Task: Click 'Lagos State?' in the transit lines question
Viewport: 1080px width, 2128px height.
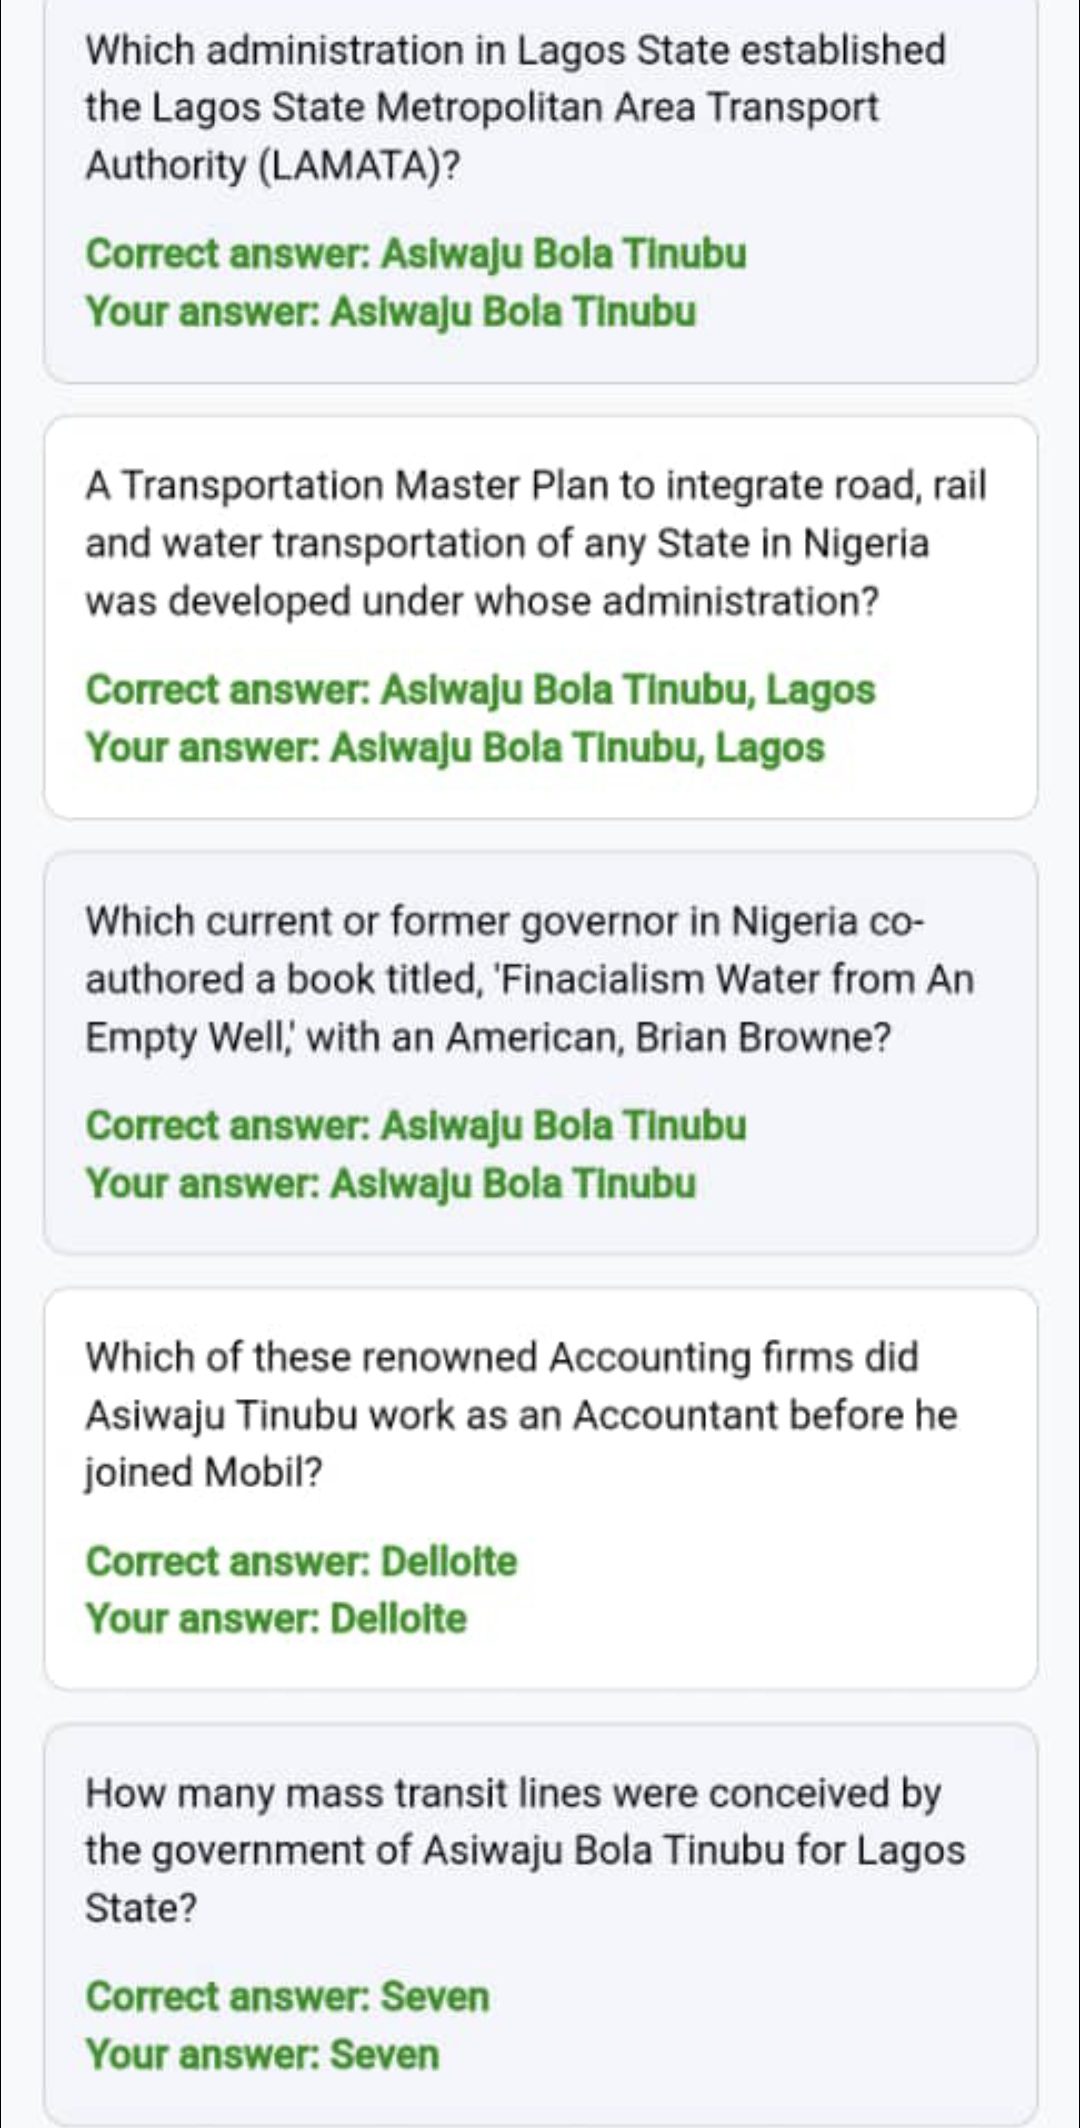Action: coord(141,1909)
